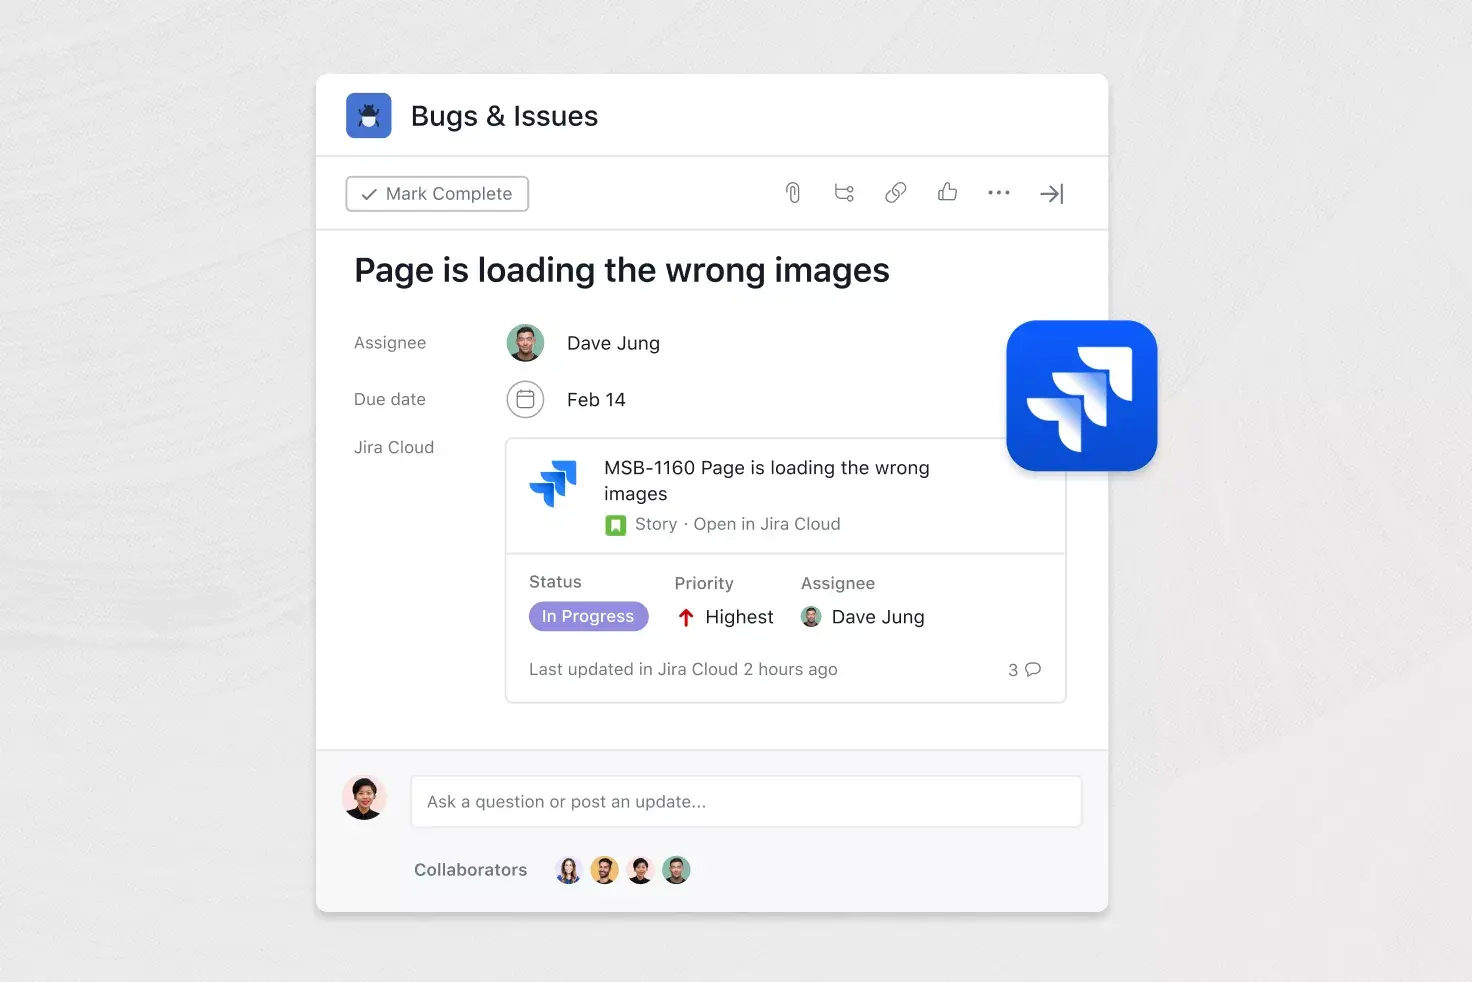Click the copy task link icon
Image resolution: width=1472 pixels, height=982 pixels.
coord(895,192)
